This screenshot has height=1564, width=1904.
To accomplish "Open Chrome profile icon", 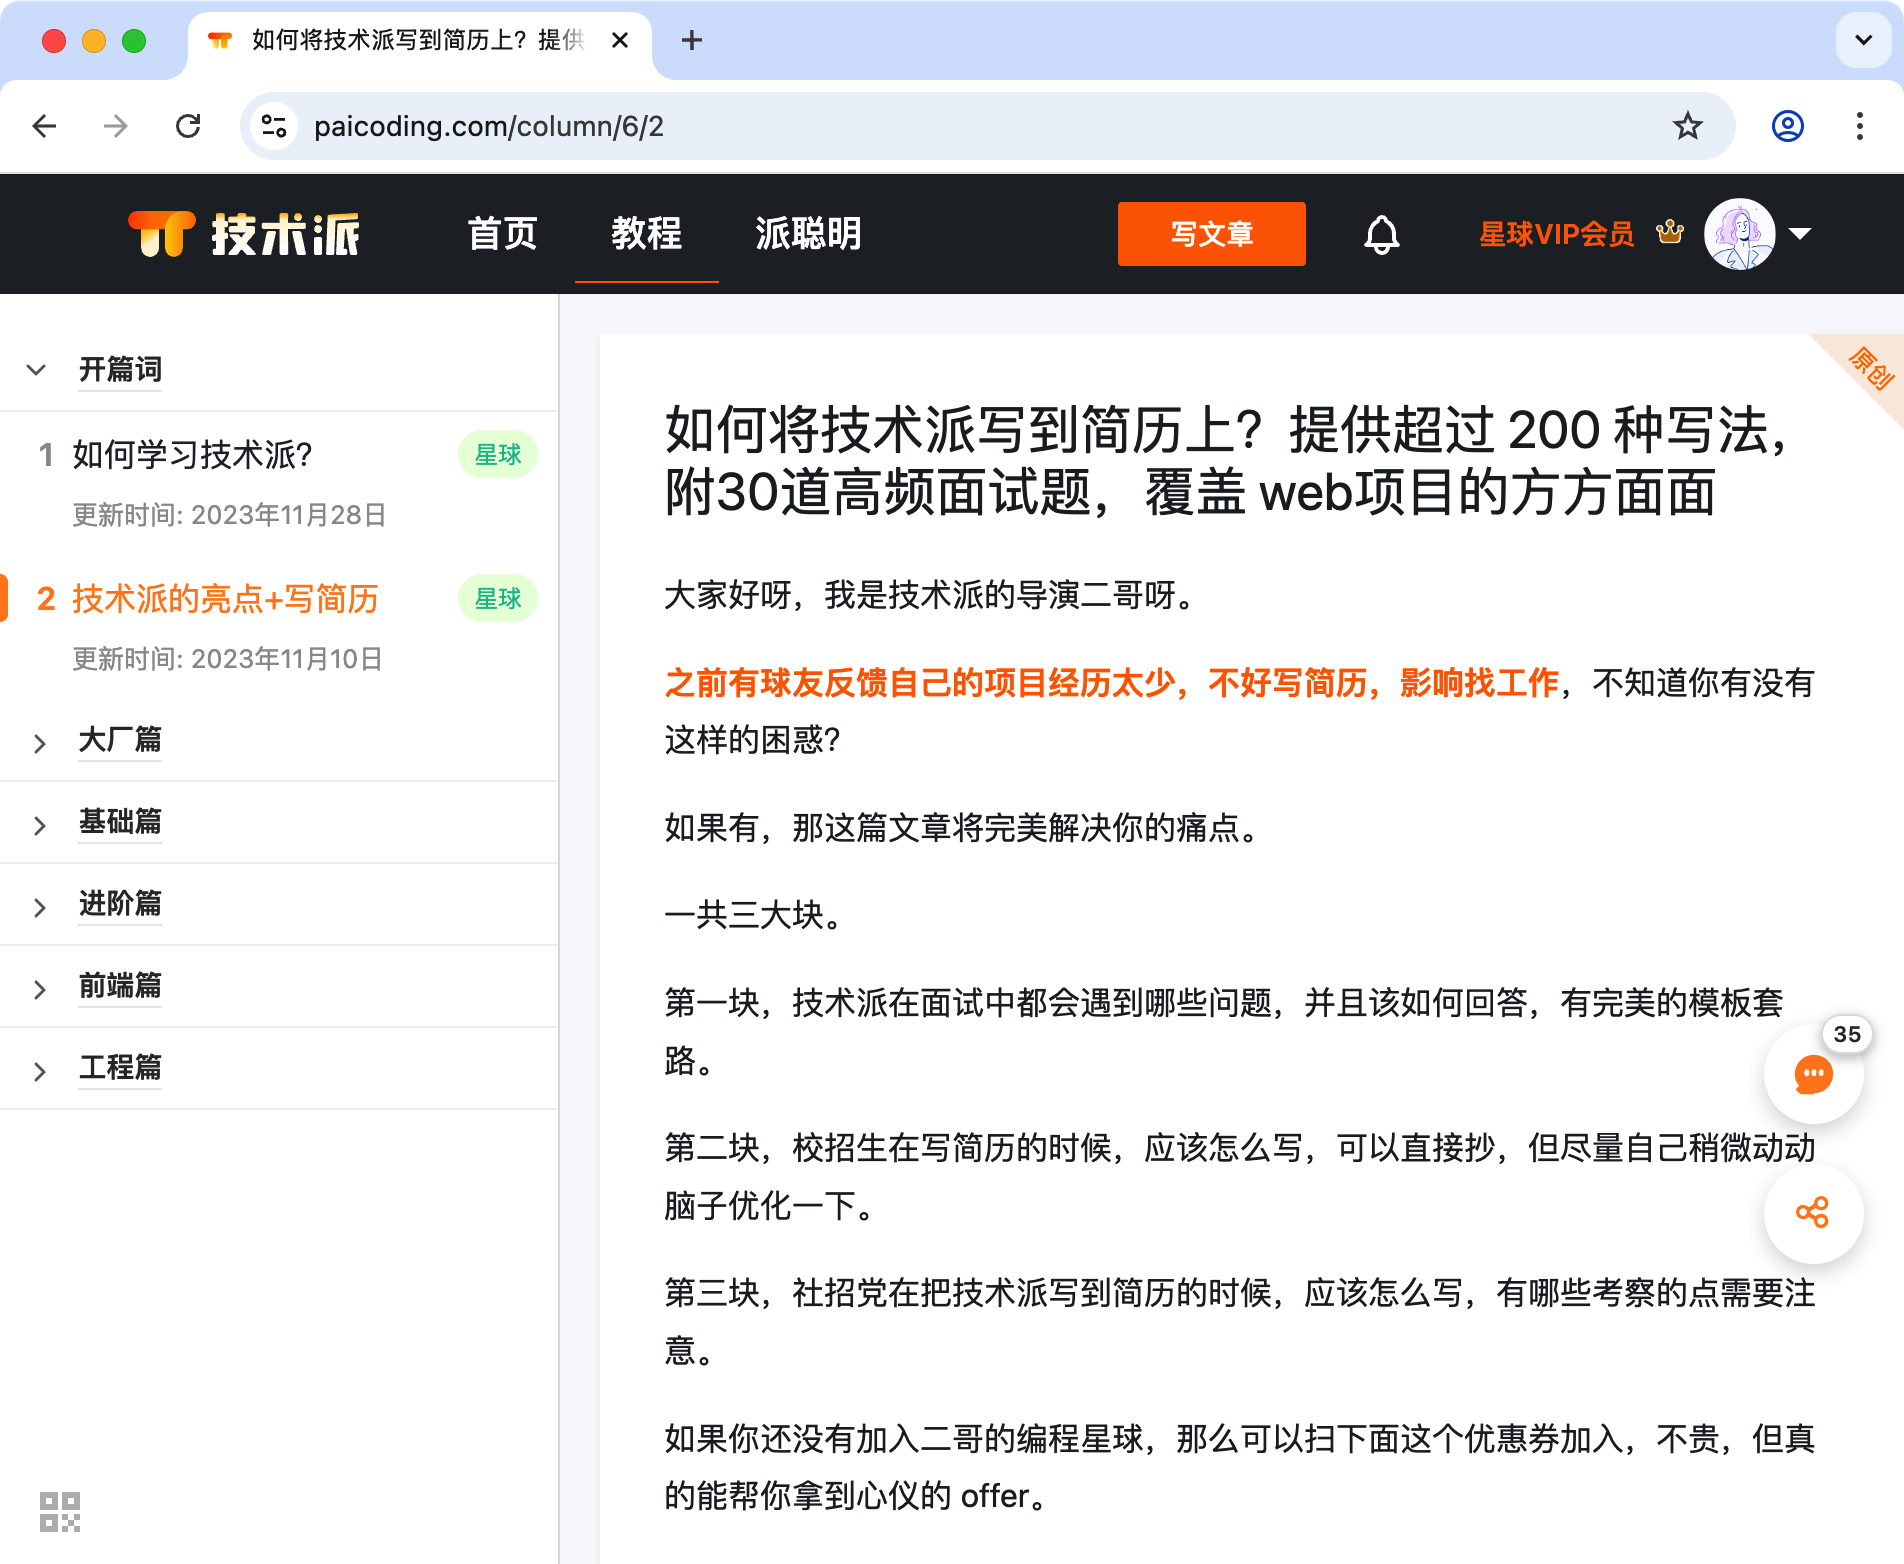I will [x=1787, y=126].
